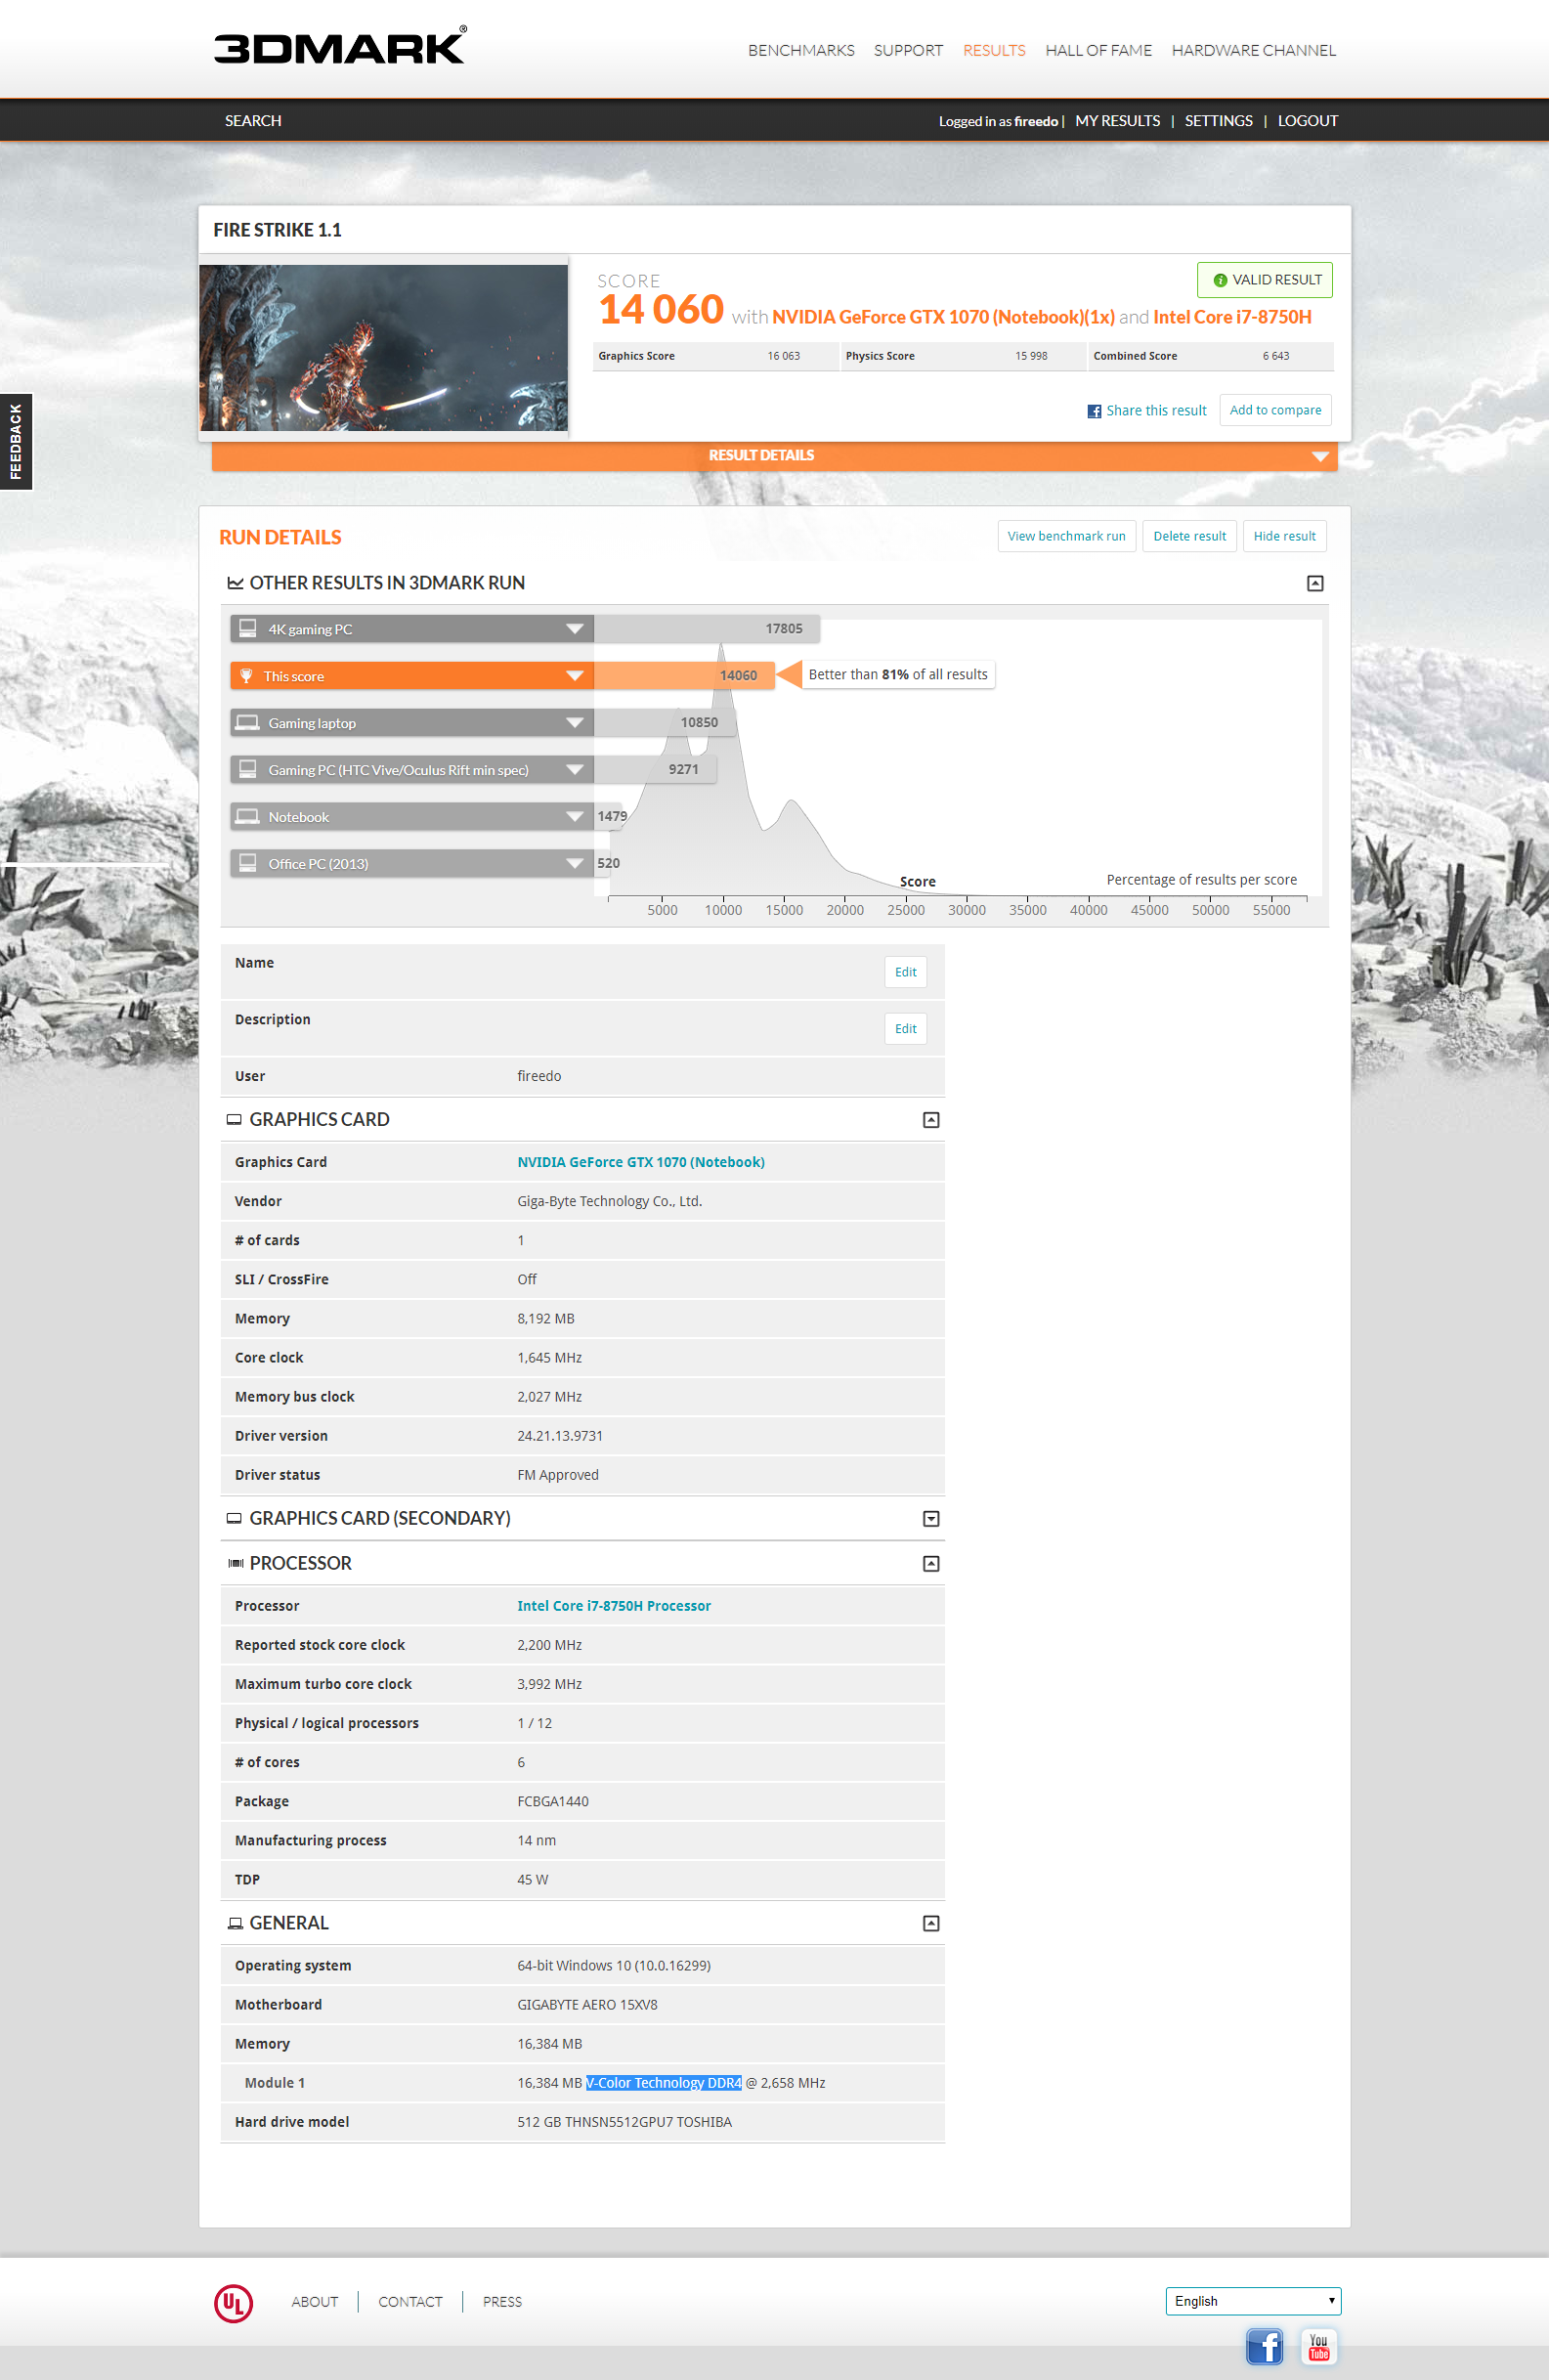Toggle the Result Details orange bar

[774, 456]
